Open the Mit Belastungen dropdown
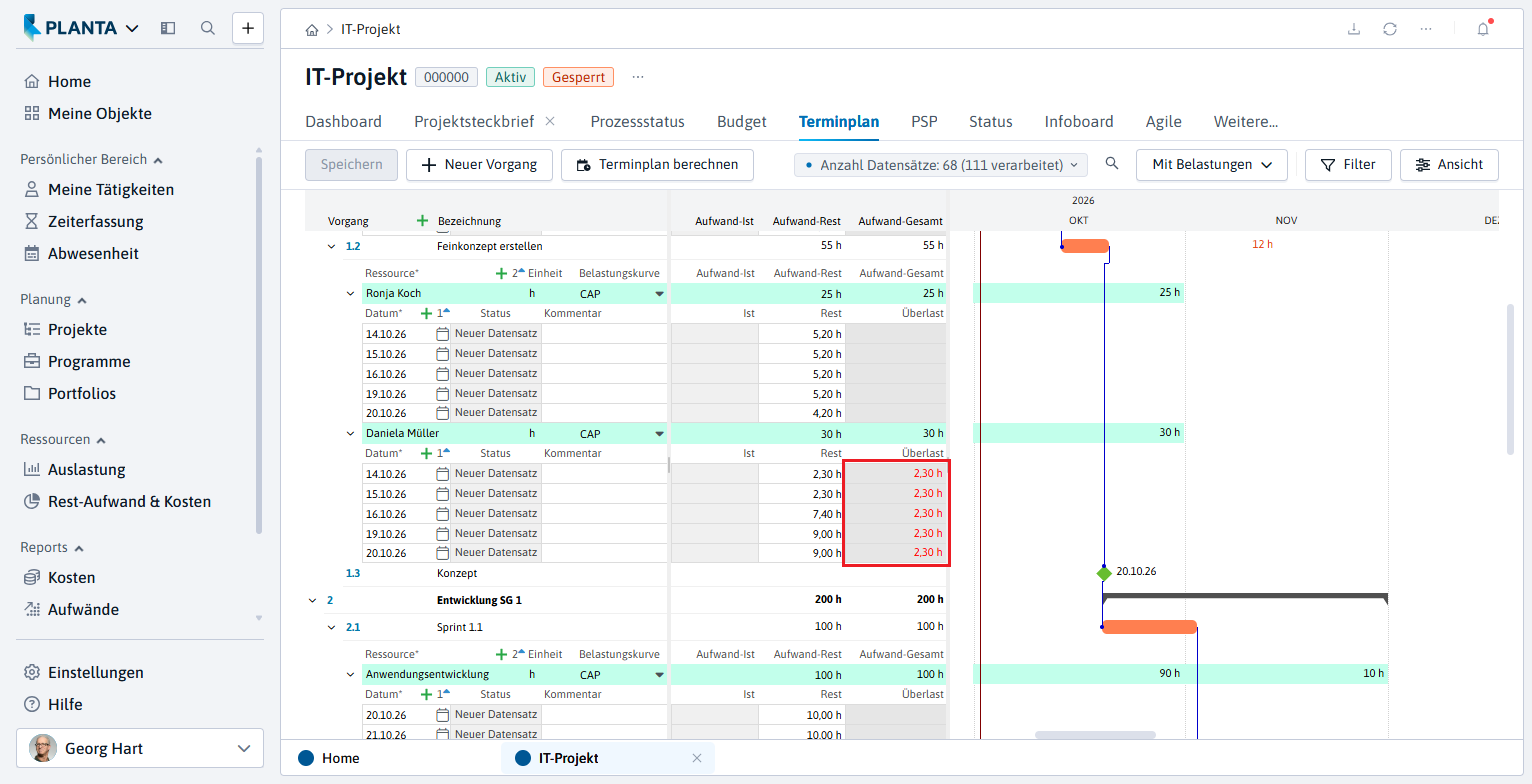 [x=1212, y=165]
